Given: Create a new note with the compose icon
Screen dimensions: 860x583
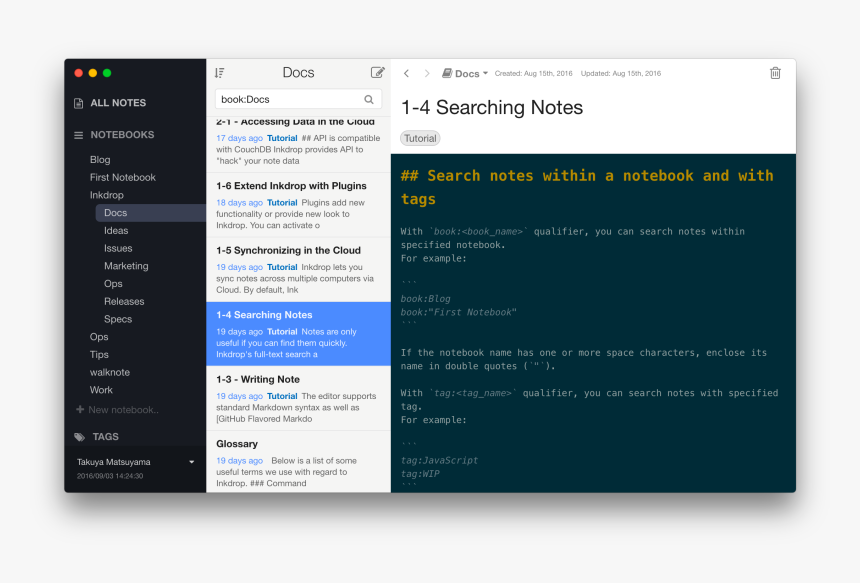Looking at the screenshot, I should [x=377, y=72].
